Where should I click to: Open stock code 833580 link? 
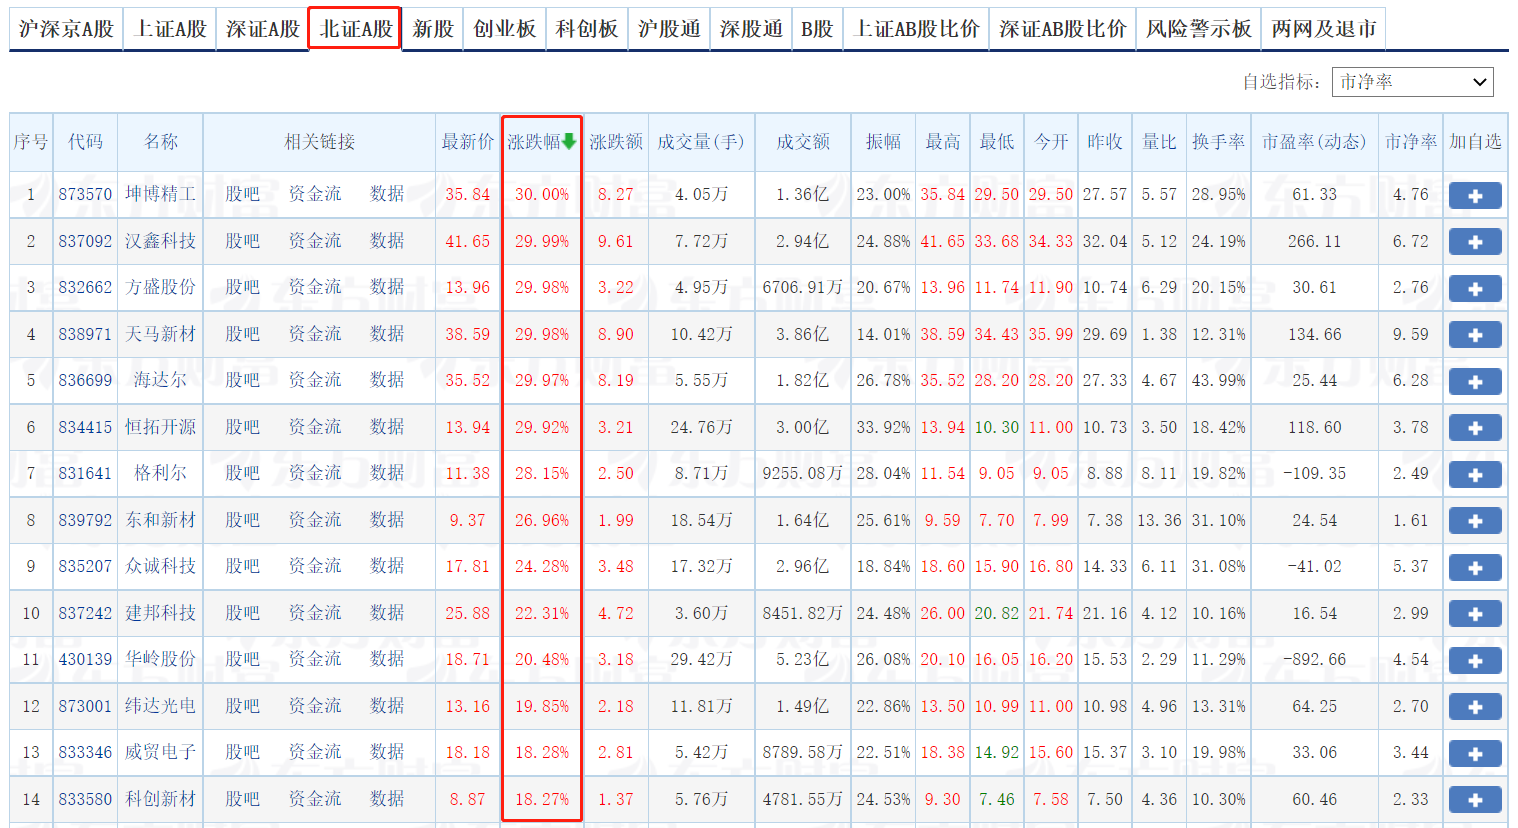pyautogui.click(x=85, y=799)
